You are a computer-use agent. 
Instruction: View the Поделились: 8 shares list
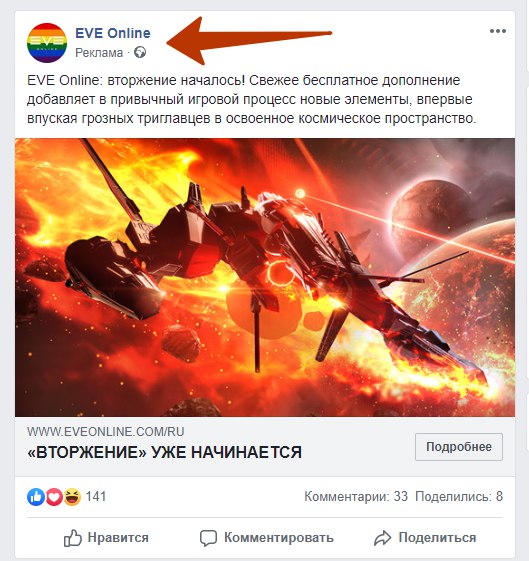459,497
